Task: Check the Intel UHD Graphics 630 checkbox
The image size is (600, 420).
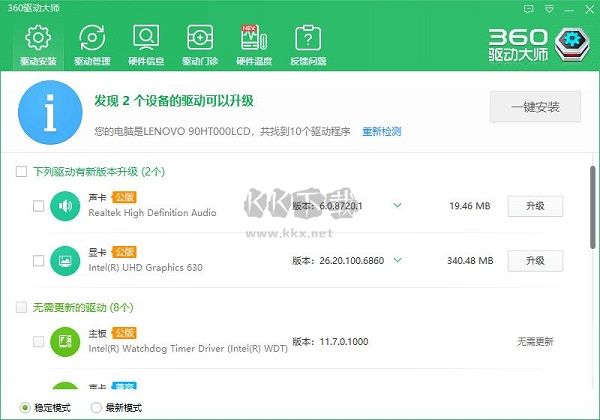Action: [38, 261]
